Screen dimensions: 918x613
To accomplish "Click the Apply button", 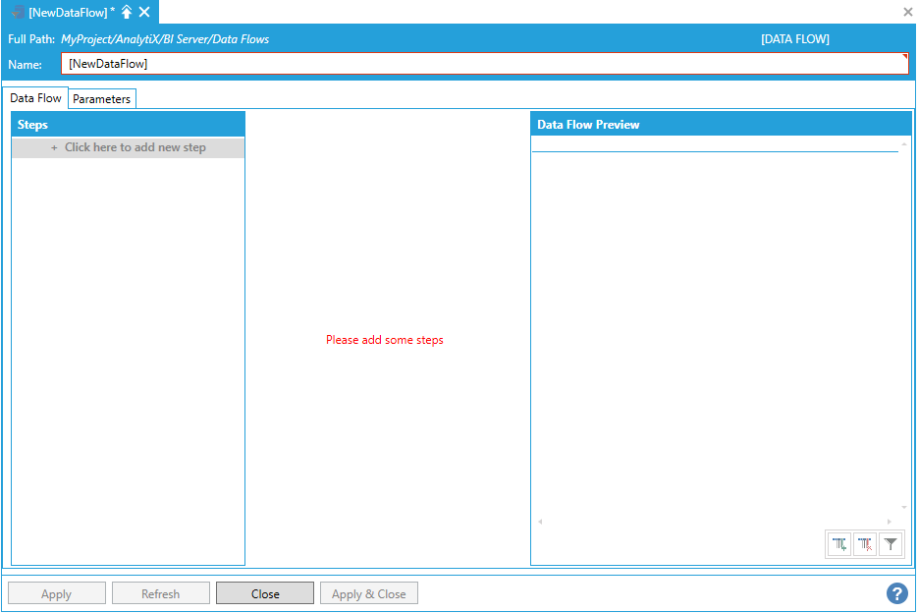I will point(56,594).
